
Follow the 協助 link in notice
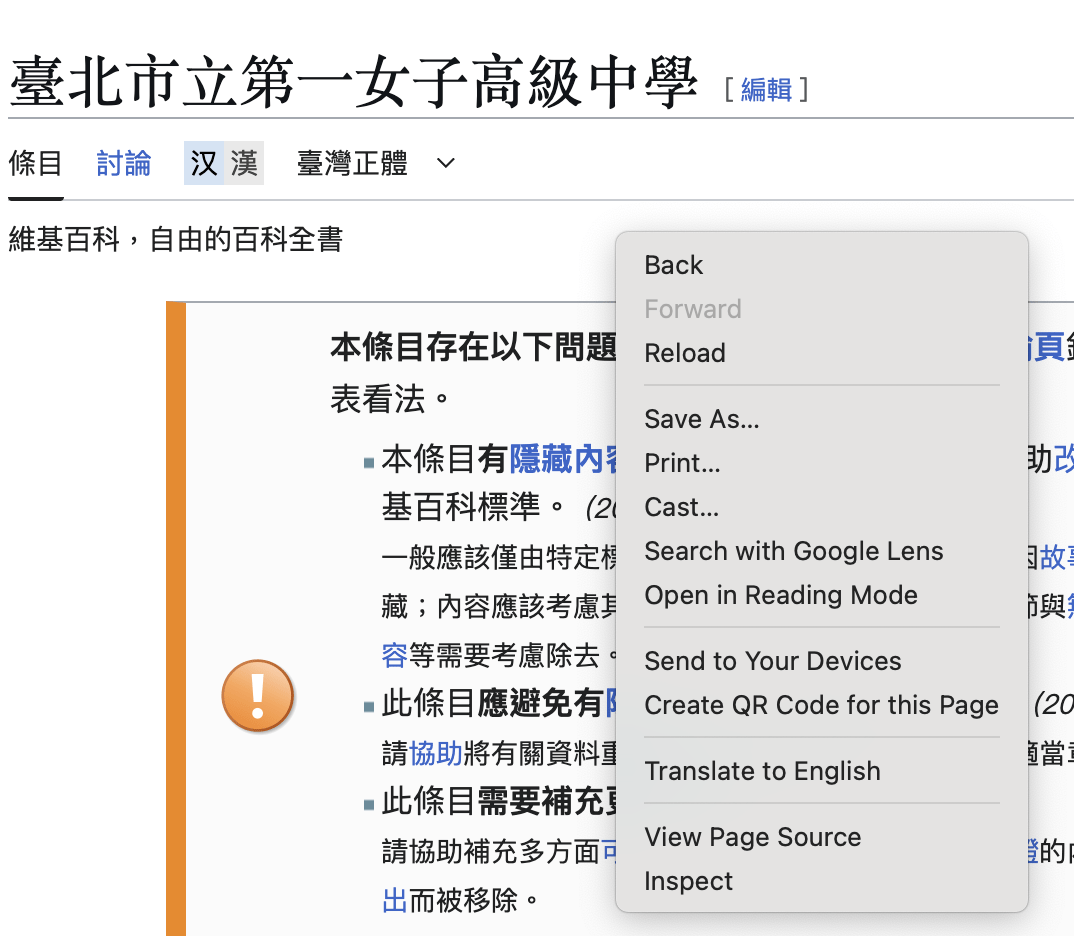click(x=436, y=753)
